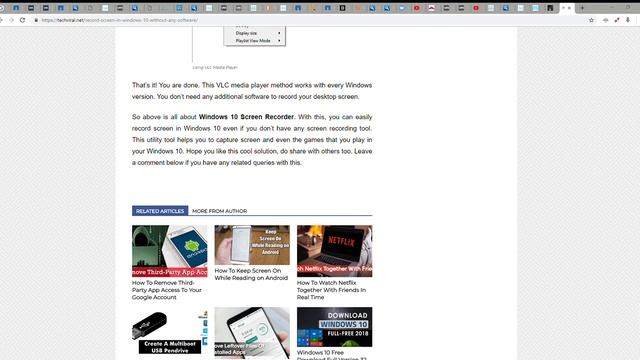Open 'Windows 10 Free Download' article link

331,355
